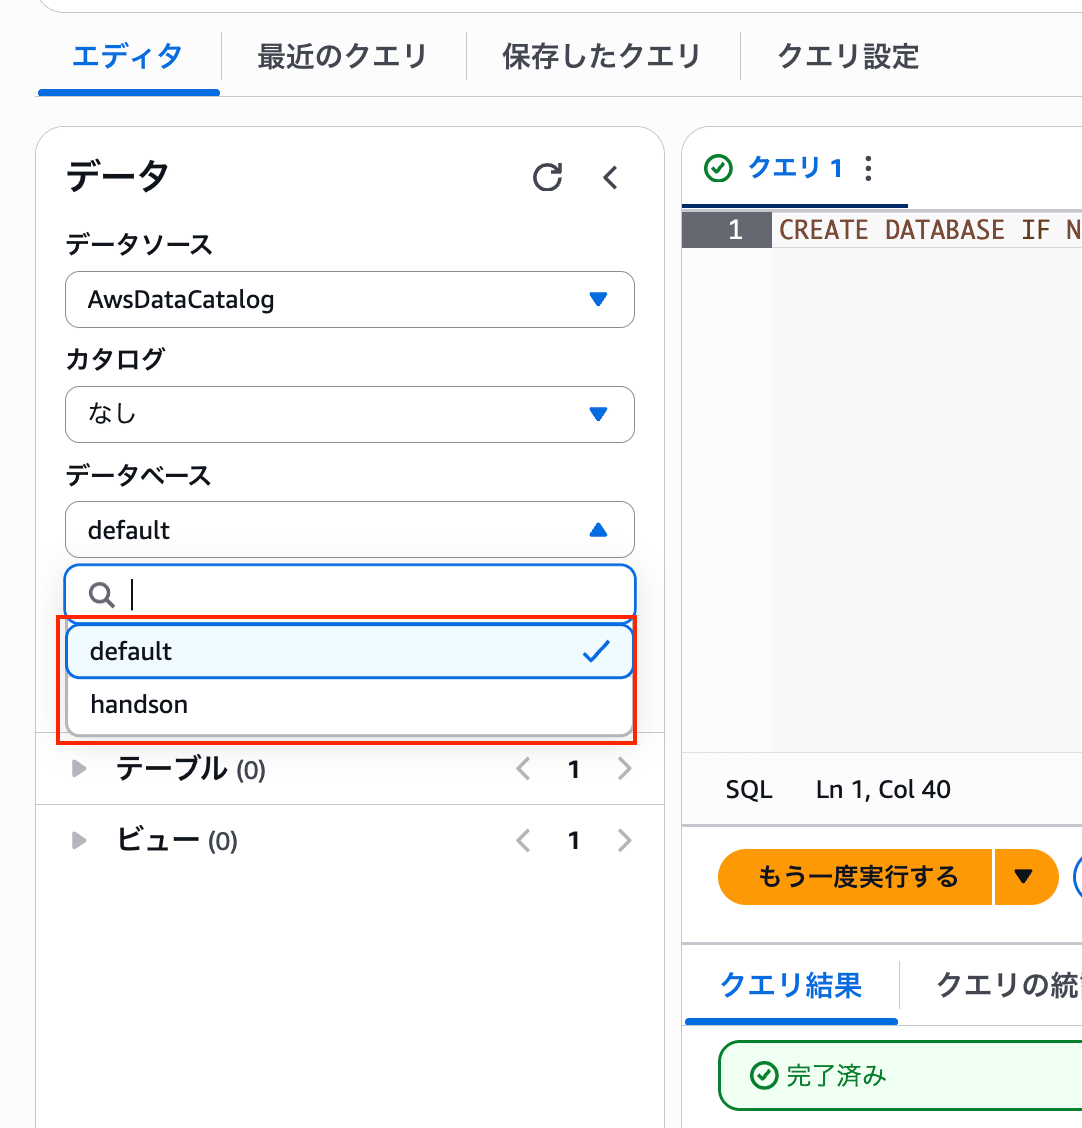Go to the next views page
The image size is (1082, 1128).
click(x=625, y=841)
